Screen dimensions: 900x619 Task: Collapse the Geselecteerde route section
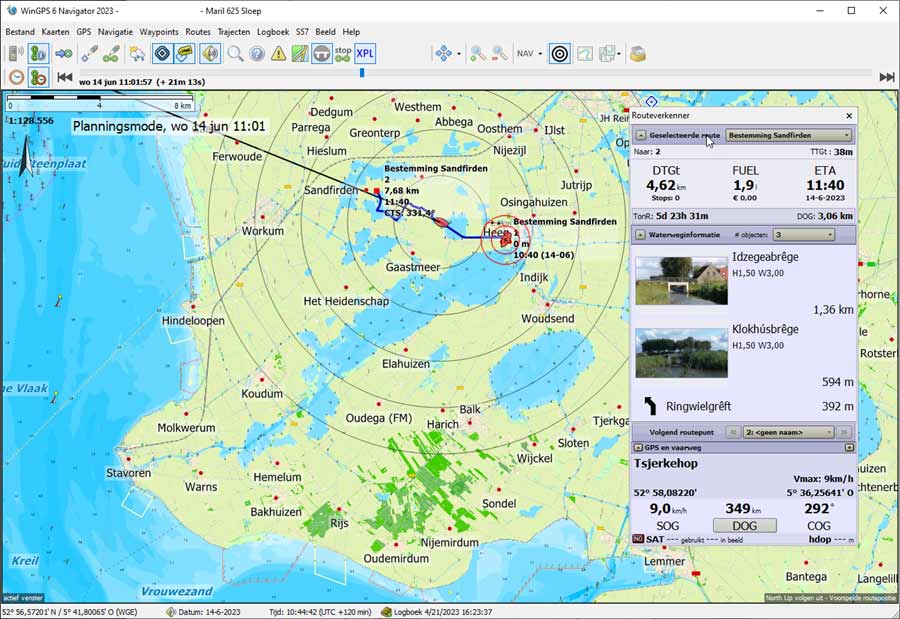641,136
